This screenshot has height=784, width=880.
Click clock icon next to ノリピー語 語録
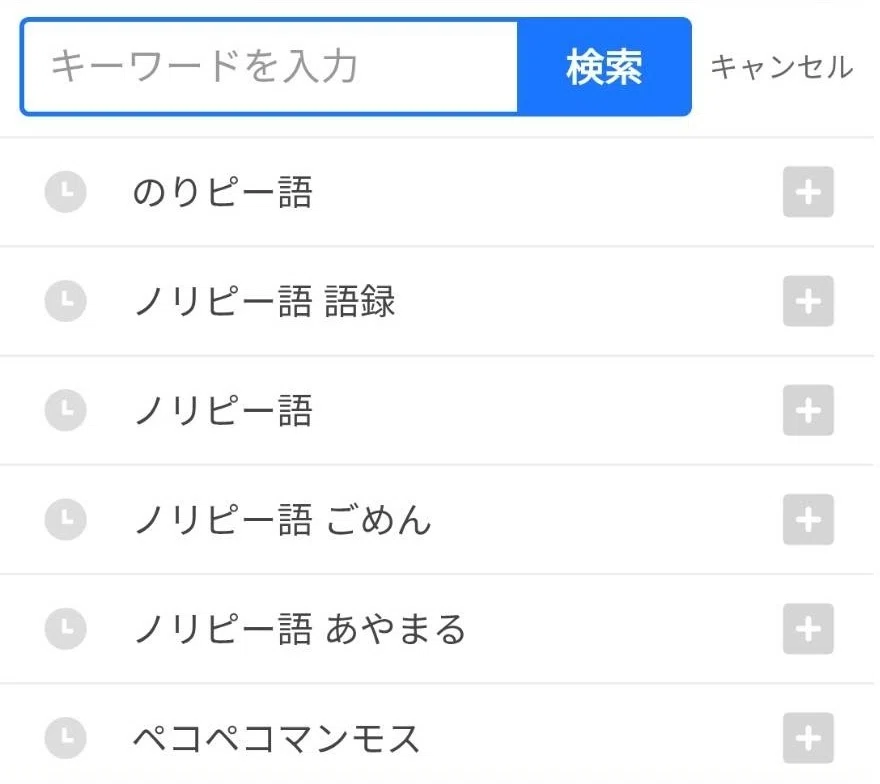tap(66, 301)
